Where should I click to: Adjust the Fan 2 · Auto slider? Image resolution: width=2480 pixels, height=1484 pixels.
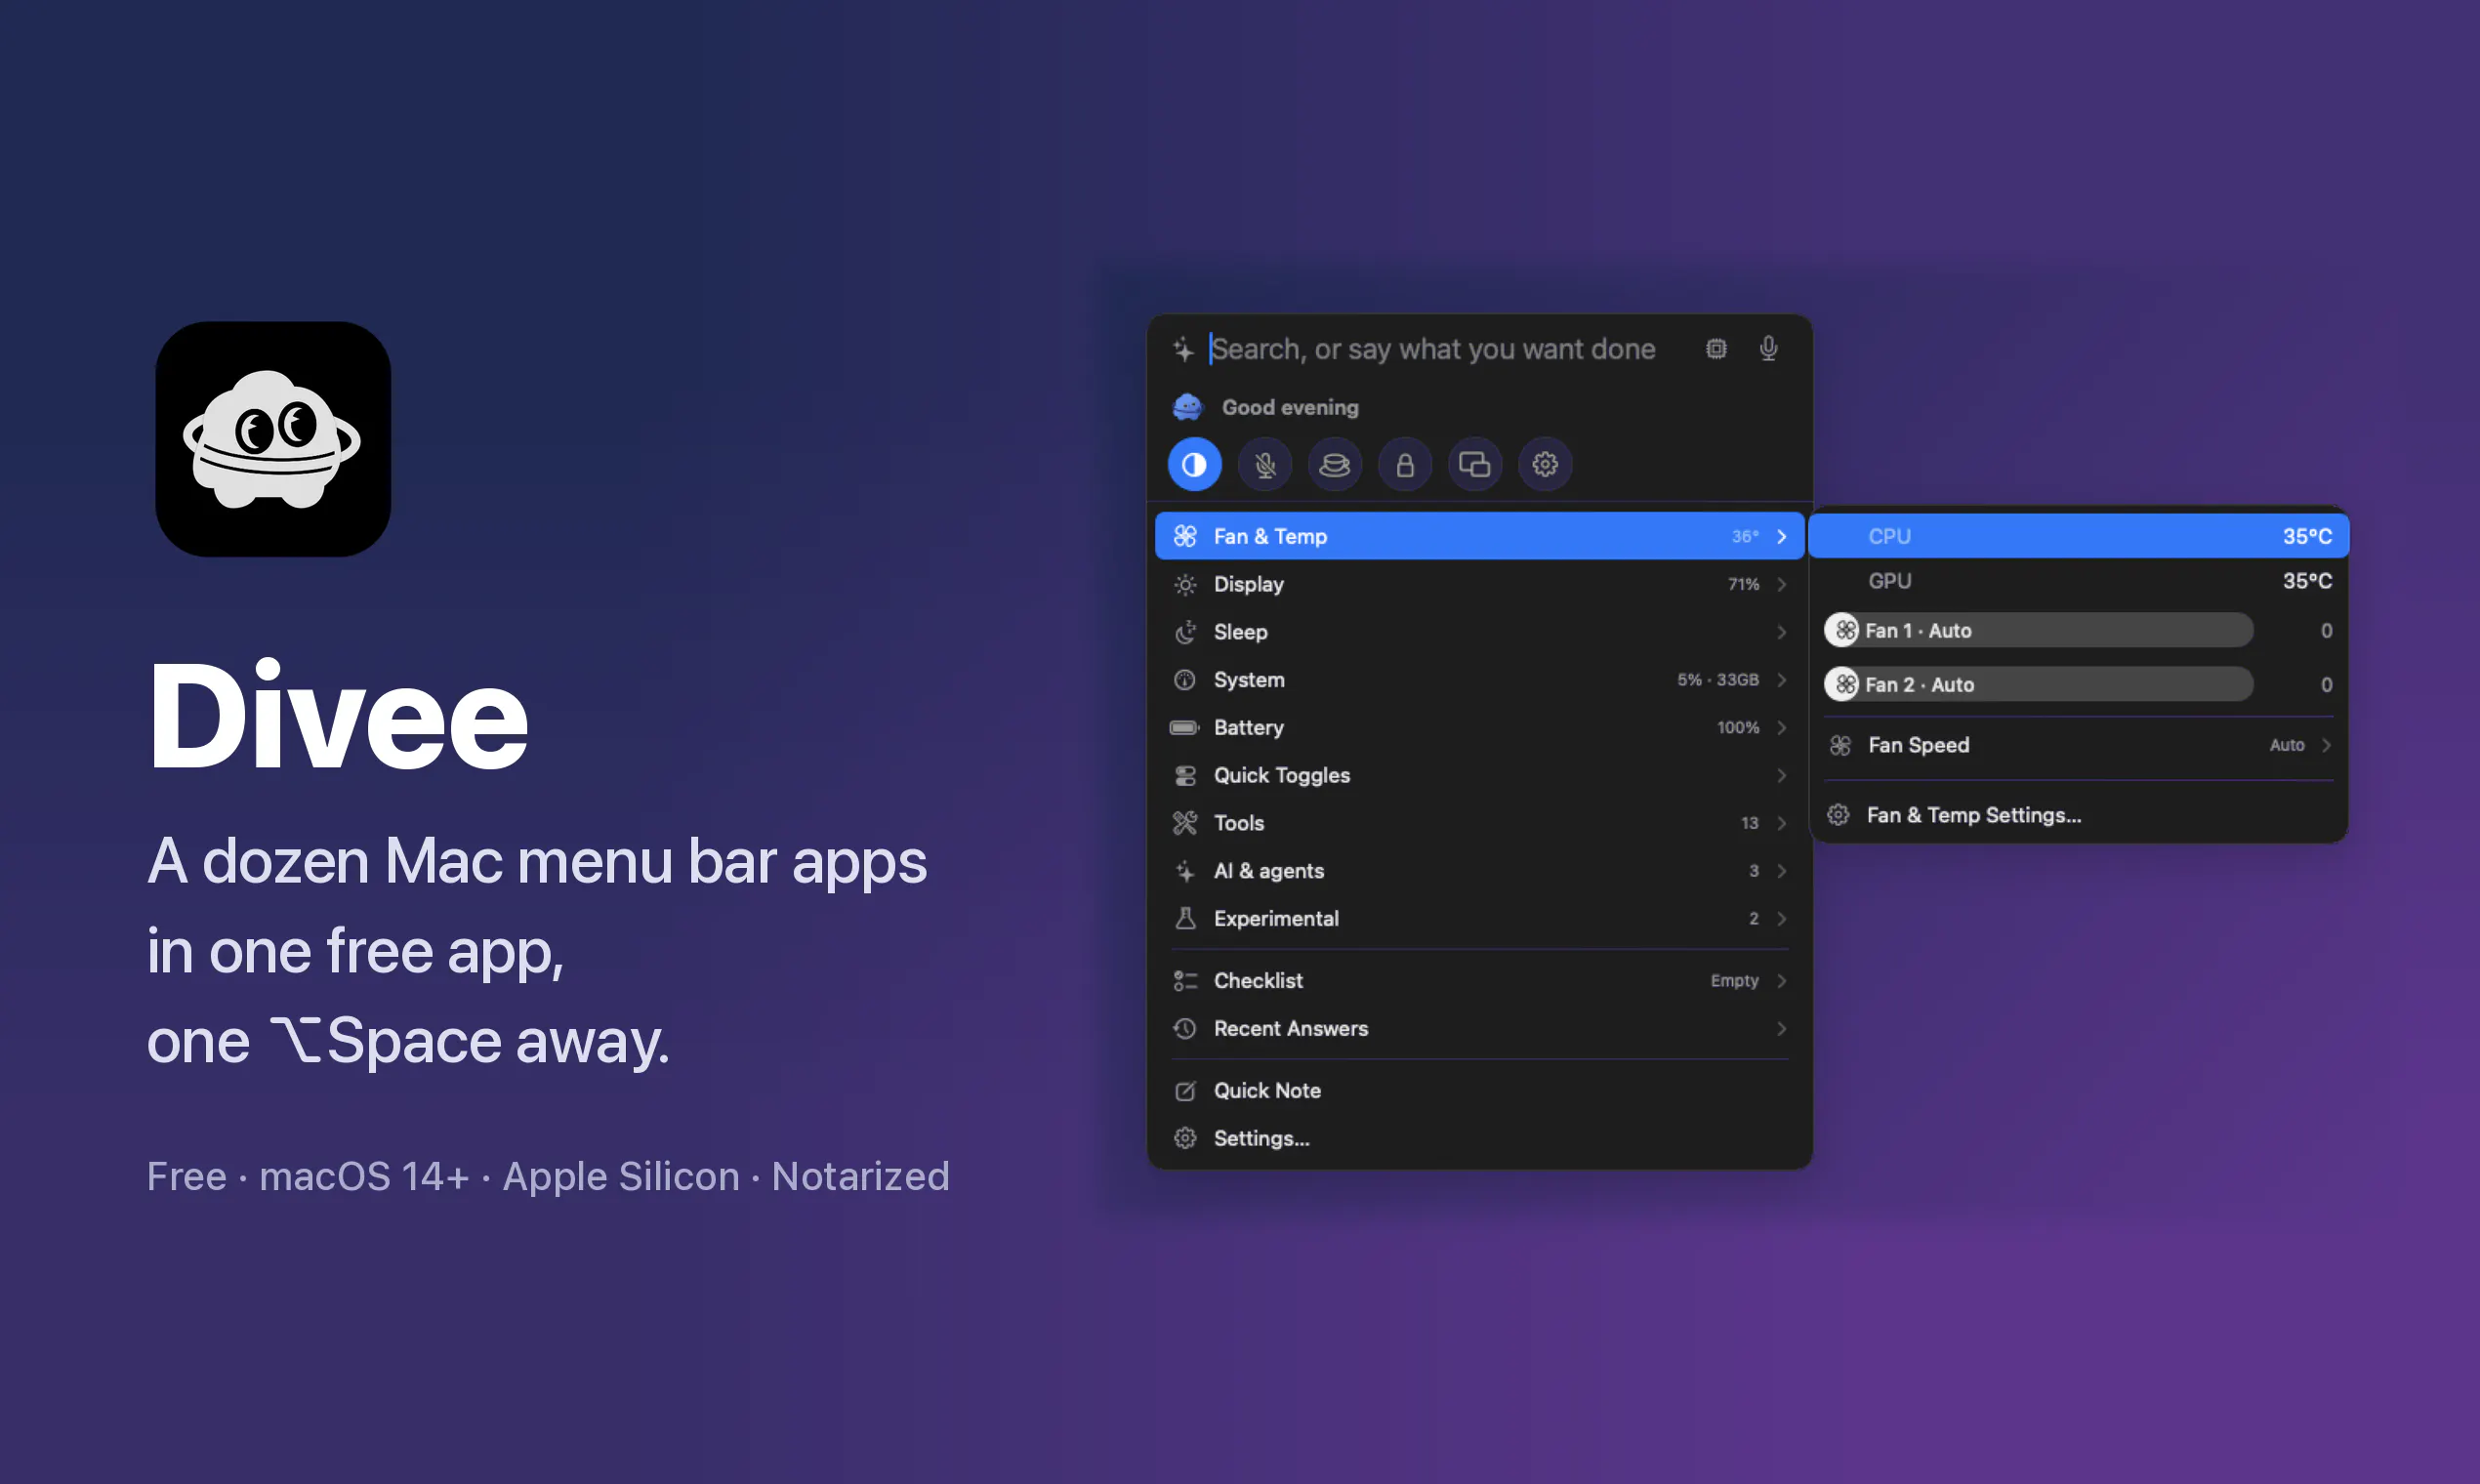[x=2038, y=684]
